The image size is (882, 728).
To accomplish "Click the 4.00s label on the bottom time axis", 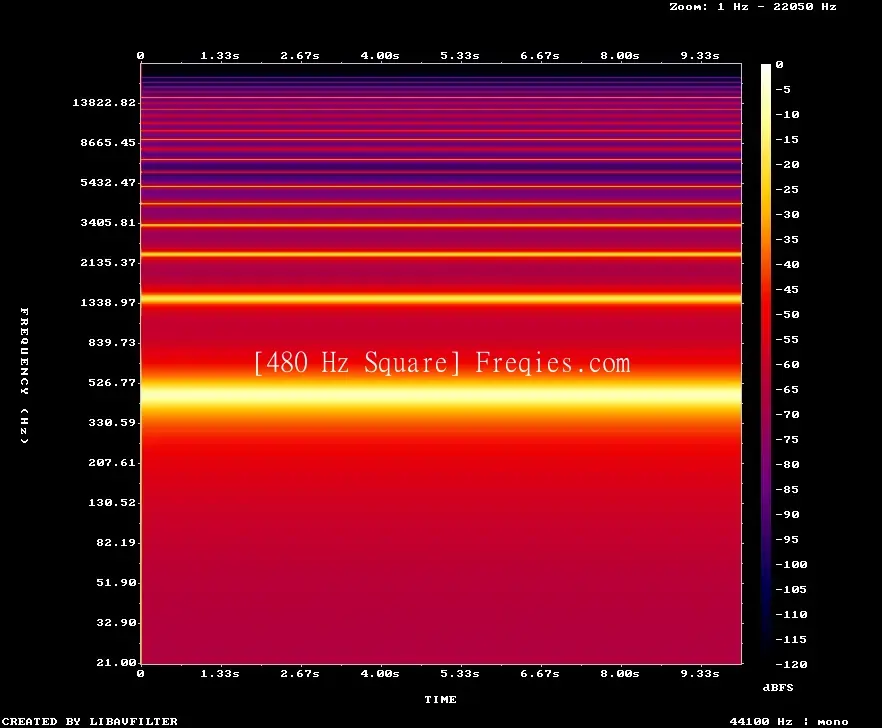I will click(x=380, y=673).
